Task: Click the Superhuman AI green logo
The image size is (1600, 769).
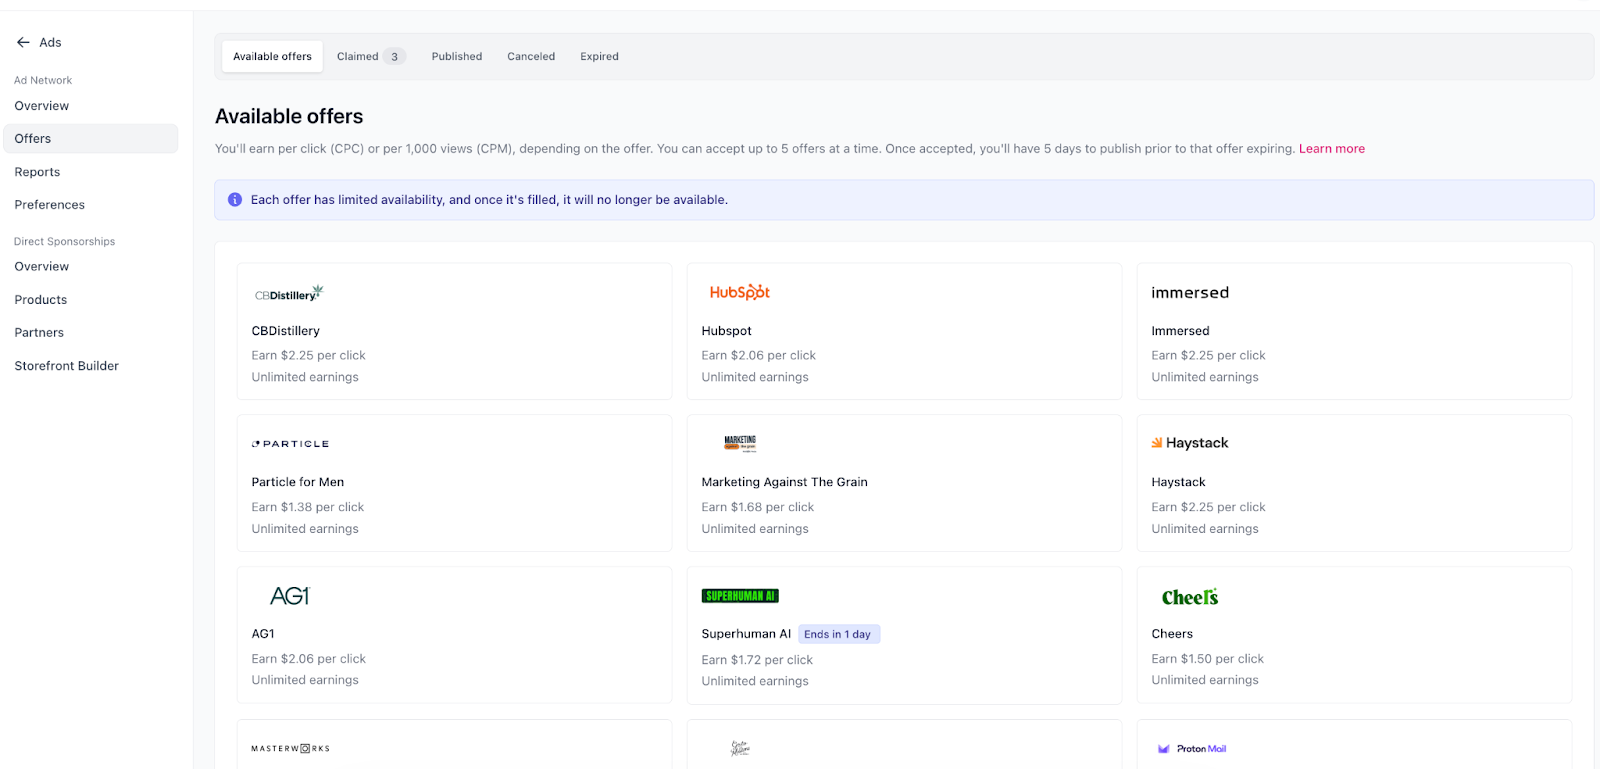Action: click(x=740, y=596)
